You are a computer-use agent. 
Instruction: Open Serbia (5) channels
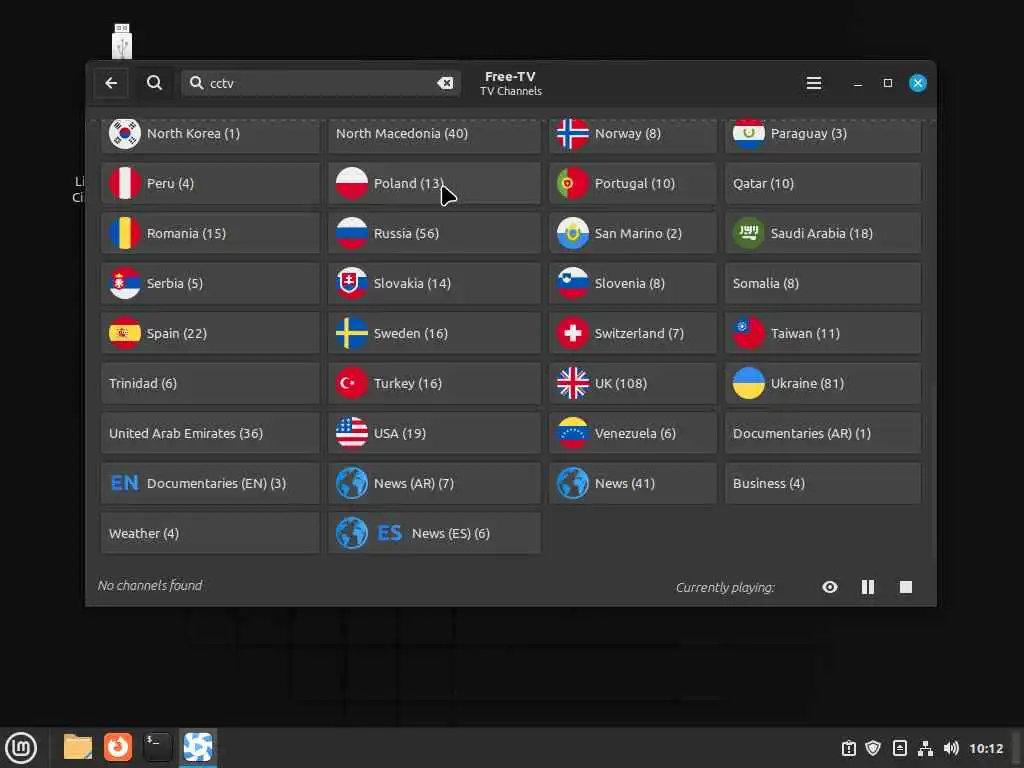pyautogui.click(x=210, y=283)
